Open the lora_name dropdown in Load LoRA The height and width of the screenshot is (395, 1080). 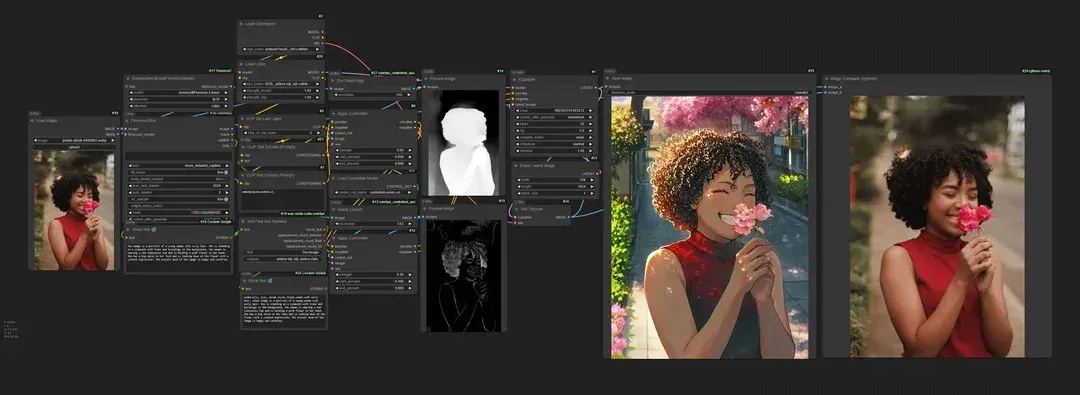281,83
